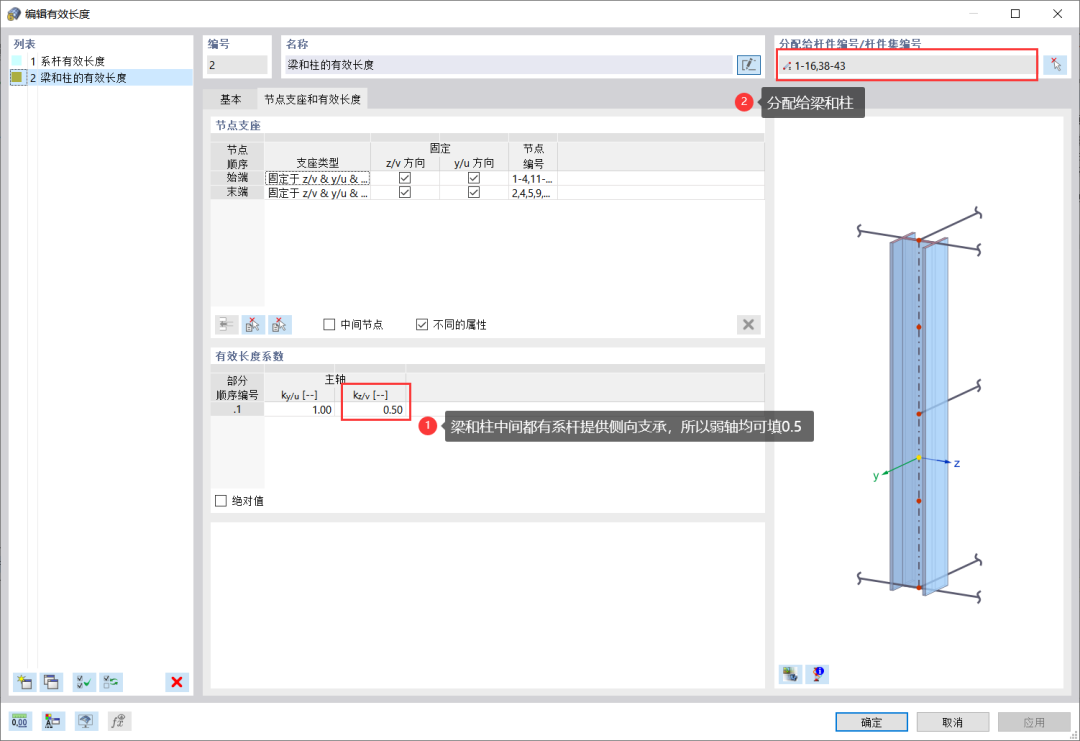Click the 编号 field showing 2
This screenshot has height=741, width=1080.
click(237, 65)
